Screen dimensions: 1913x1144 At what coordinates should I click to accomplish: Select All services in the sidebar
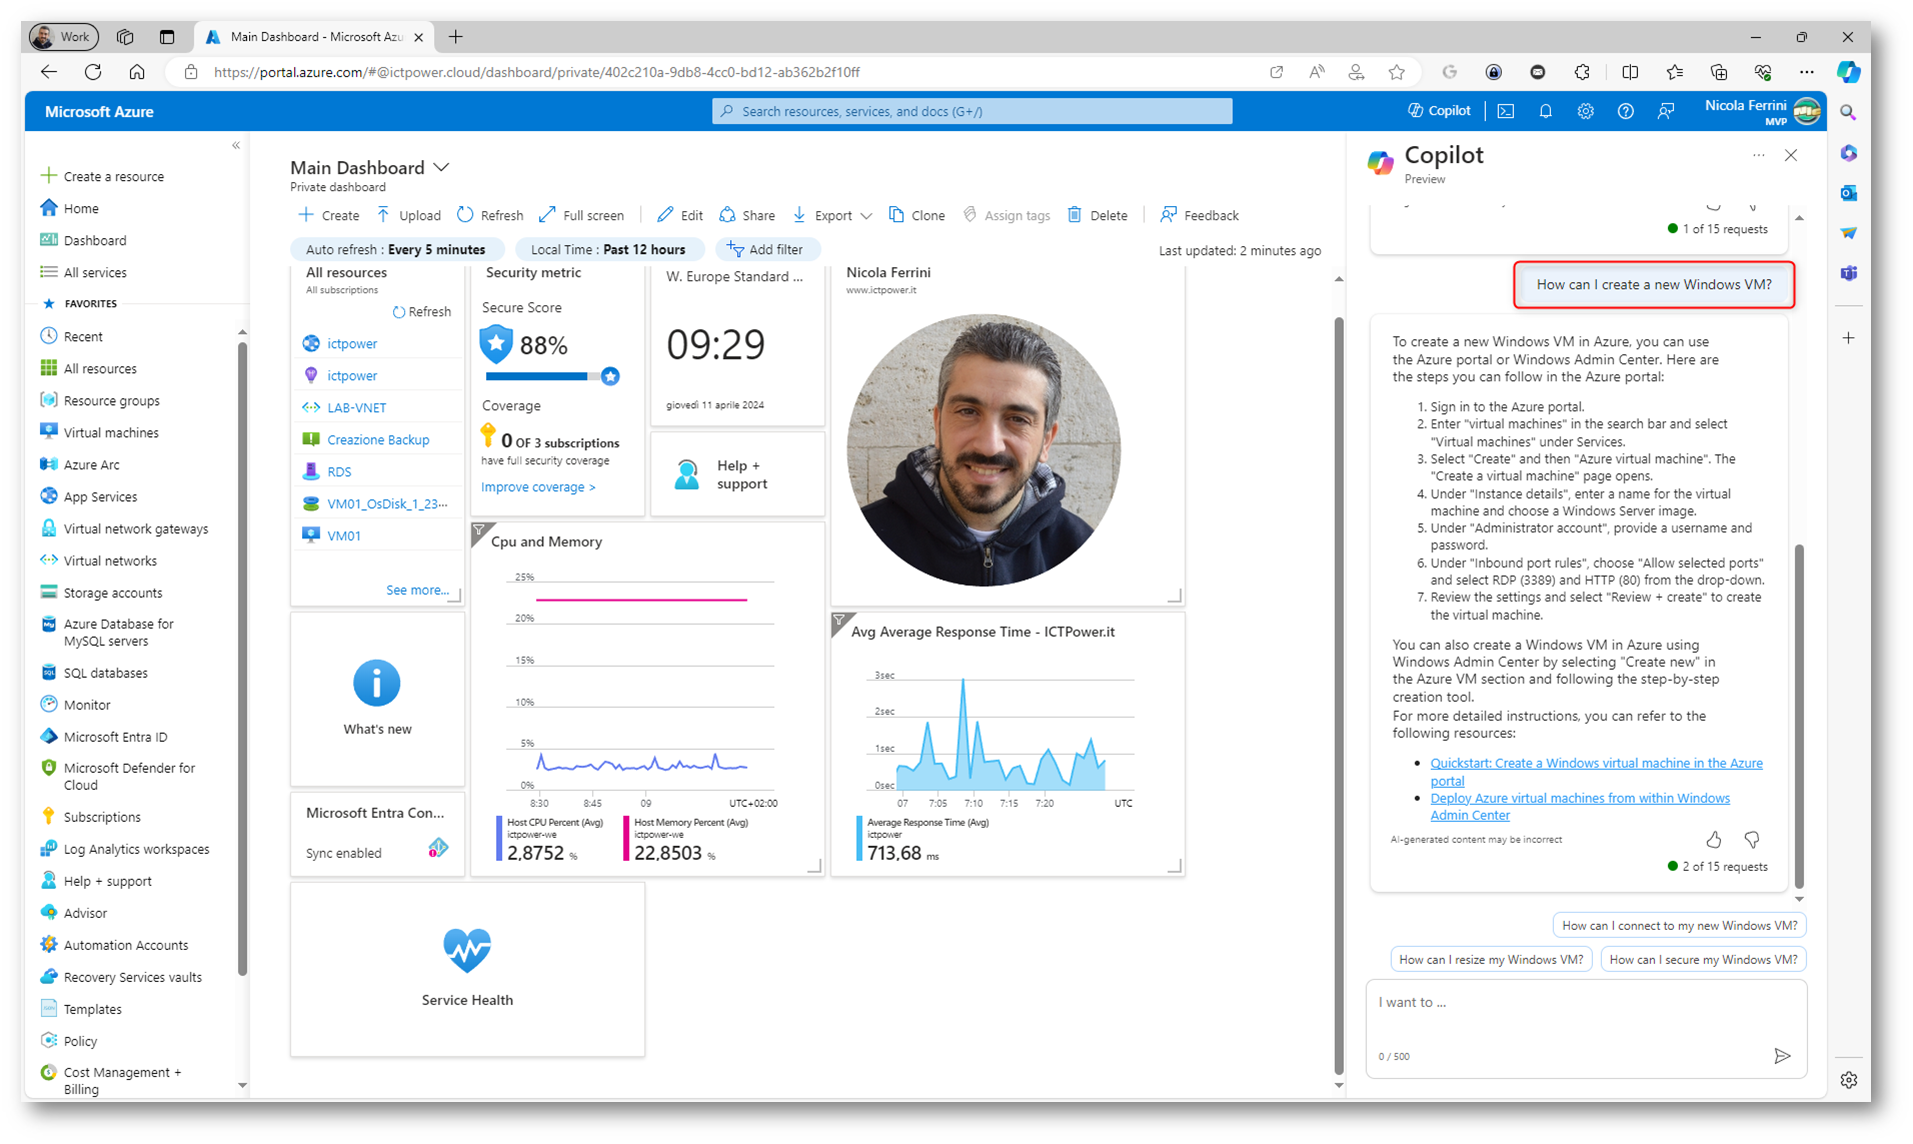click(x=95, y=273)
